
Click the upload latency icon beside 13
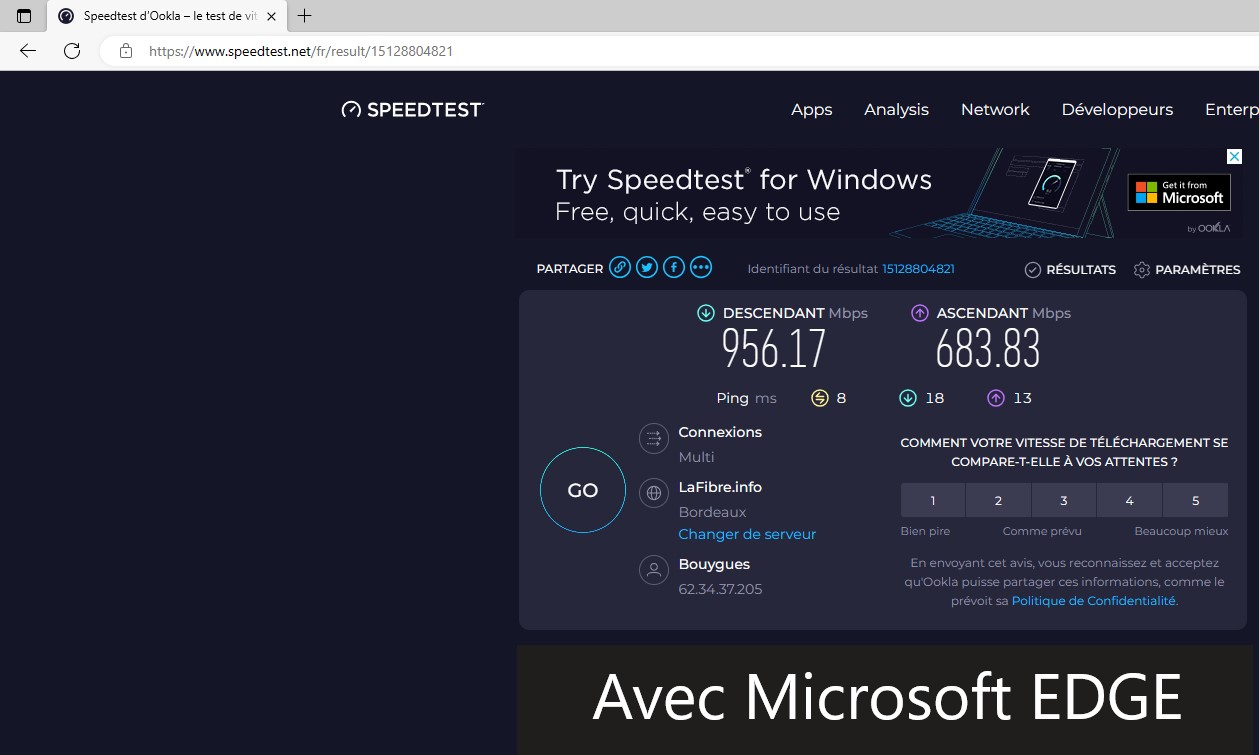(996, 398)
